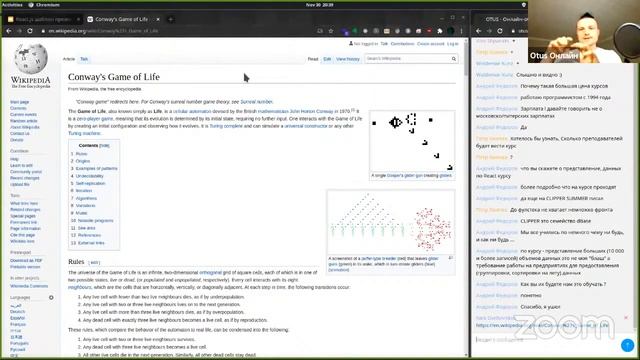Jump to Examples of patterns in contents
The width and height of the screenshot is (640, 360).
[97, 169]
